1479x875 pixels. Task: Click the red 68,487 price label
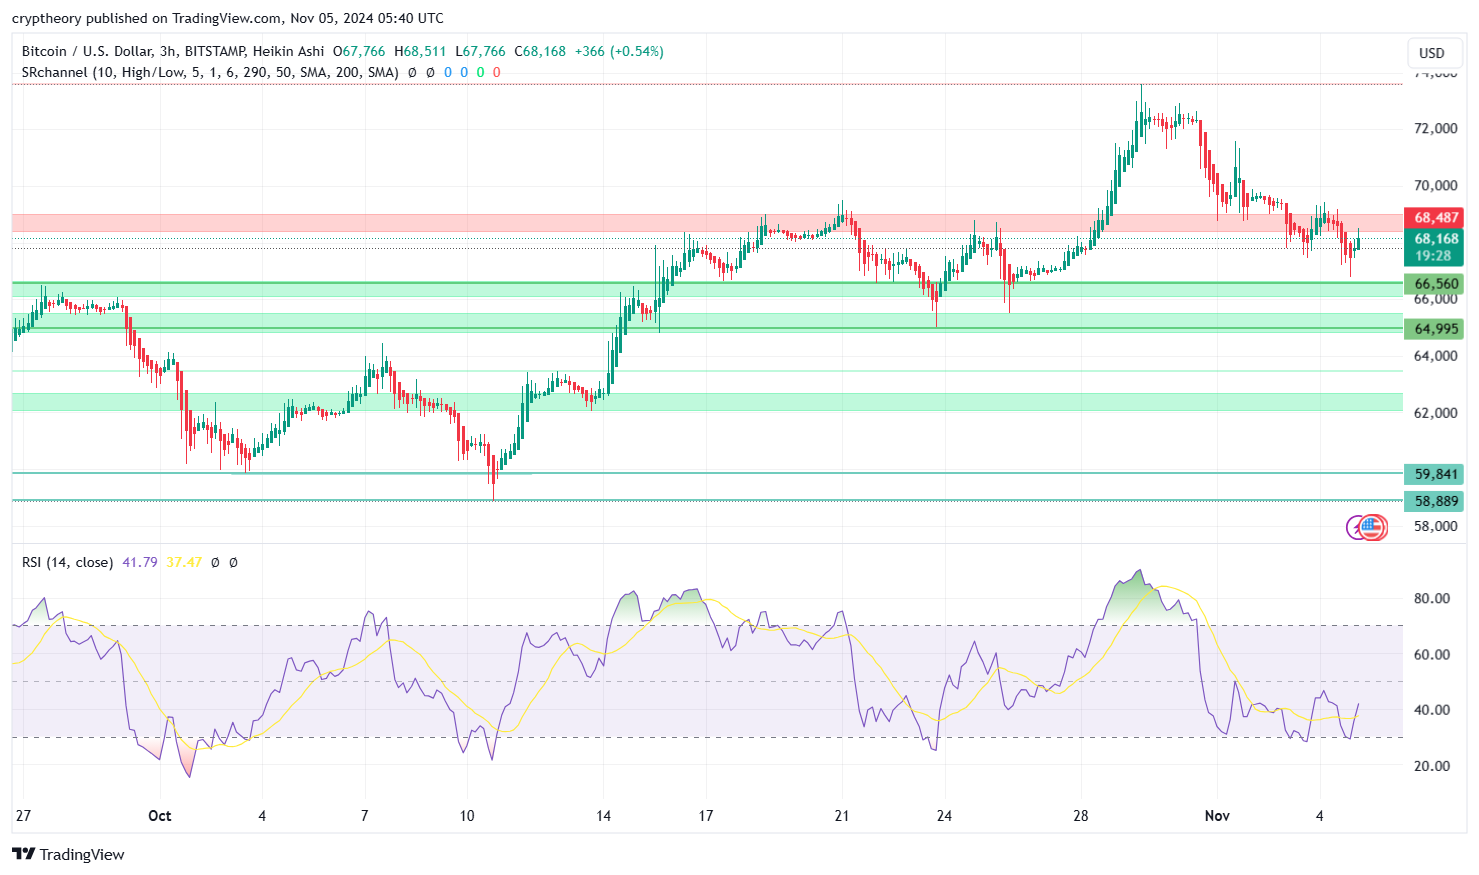1435,217
